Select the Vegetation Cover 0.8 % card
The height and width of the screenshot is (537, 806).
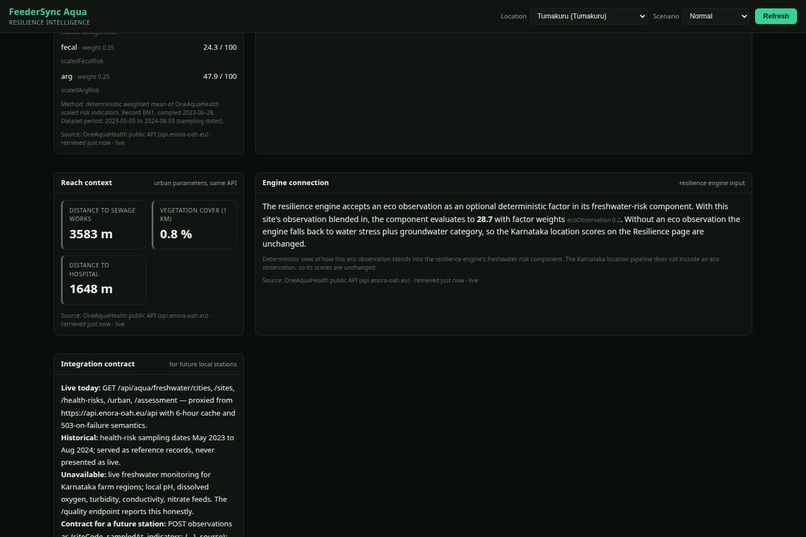click(x=194, y=225)
